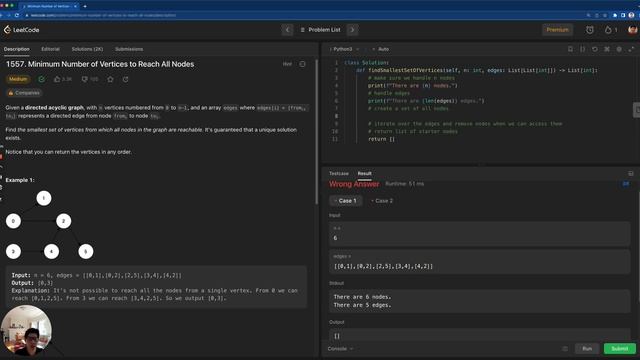Click the Medium difficulty badge

(18, 79)
